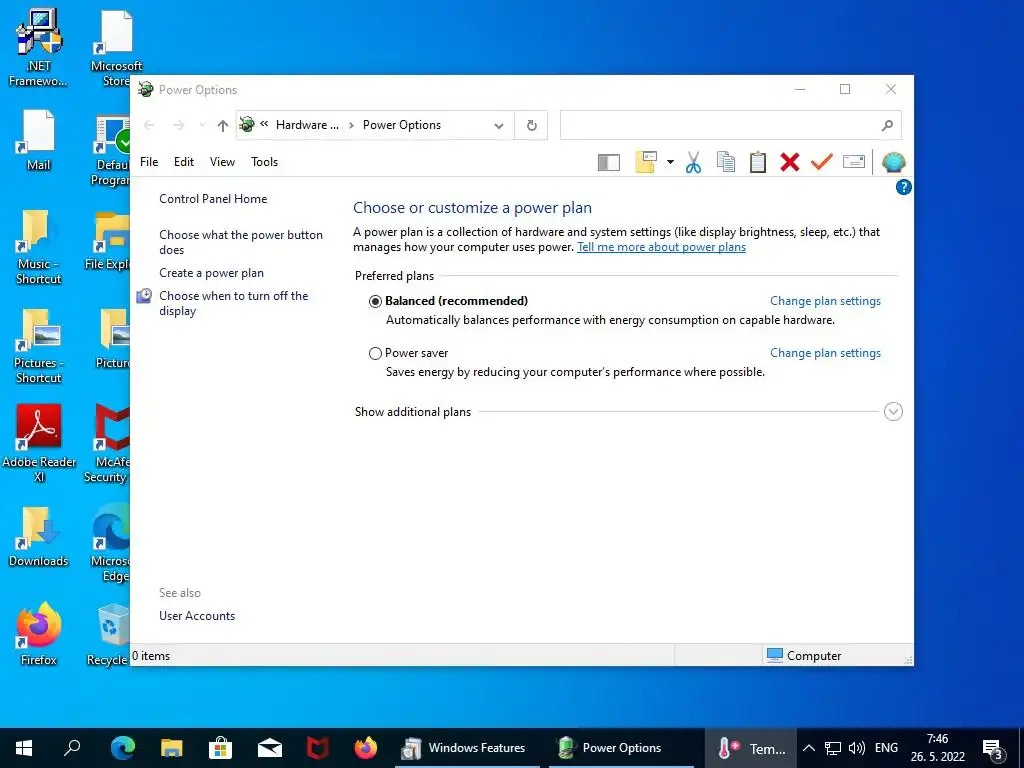Click the Computer status bar entry
The width and height of the screenshot is (1024, 768).
804,656
